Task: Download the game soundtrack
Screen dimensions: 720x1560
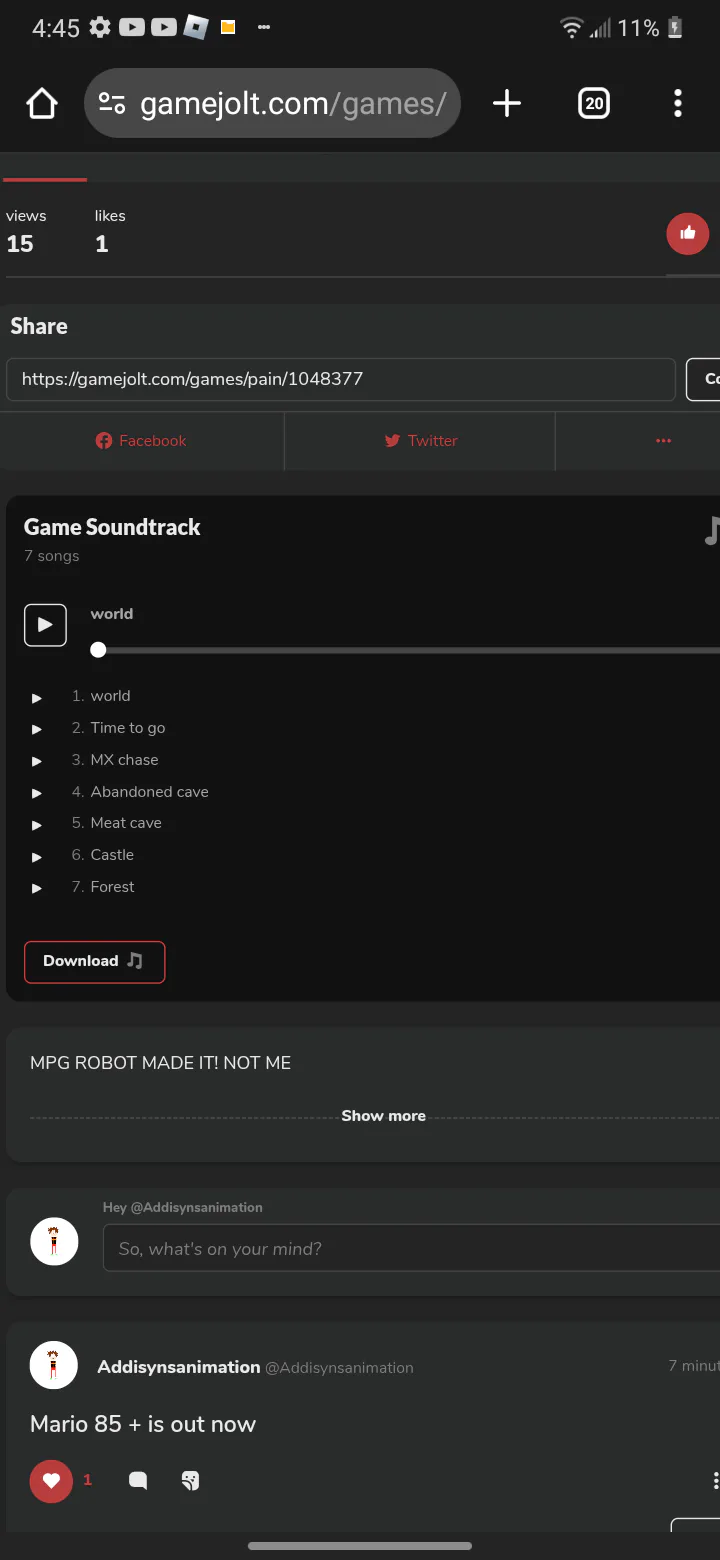Action: tap(94, 962)
